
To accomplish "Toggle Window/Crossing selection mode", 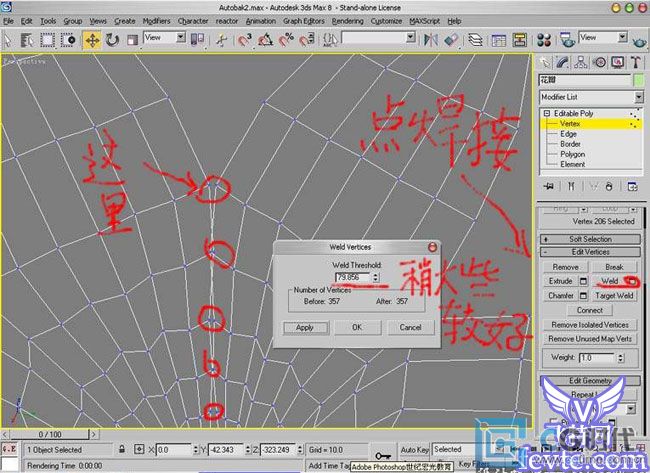I will (68, 40).
